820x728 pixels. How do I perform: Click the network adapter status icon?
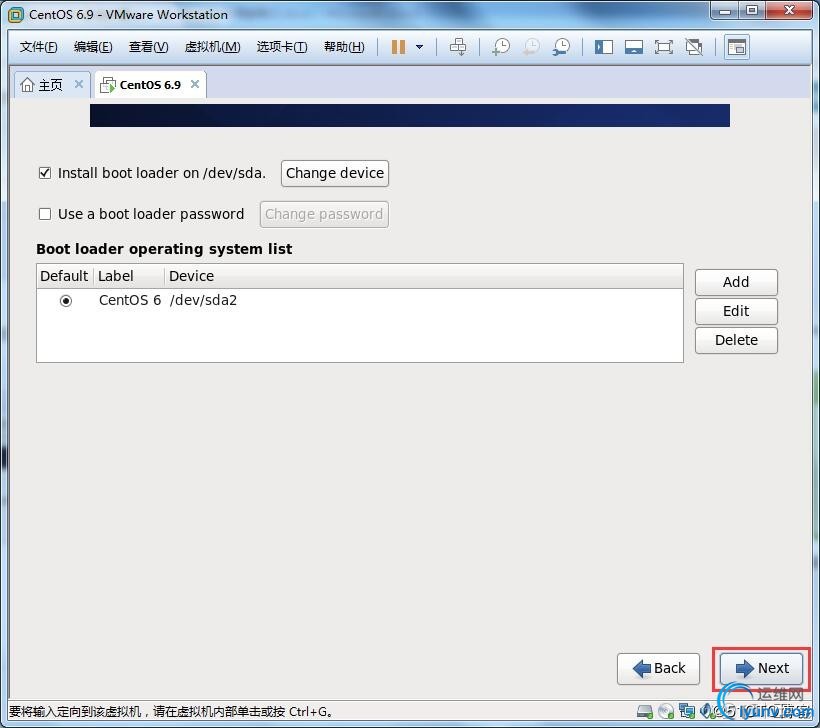pyautogui.click(x=687, y=711)
